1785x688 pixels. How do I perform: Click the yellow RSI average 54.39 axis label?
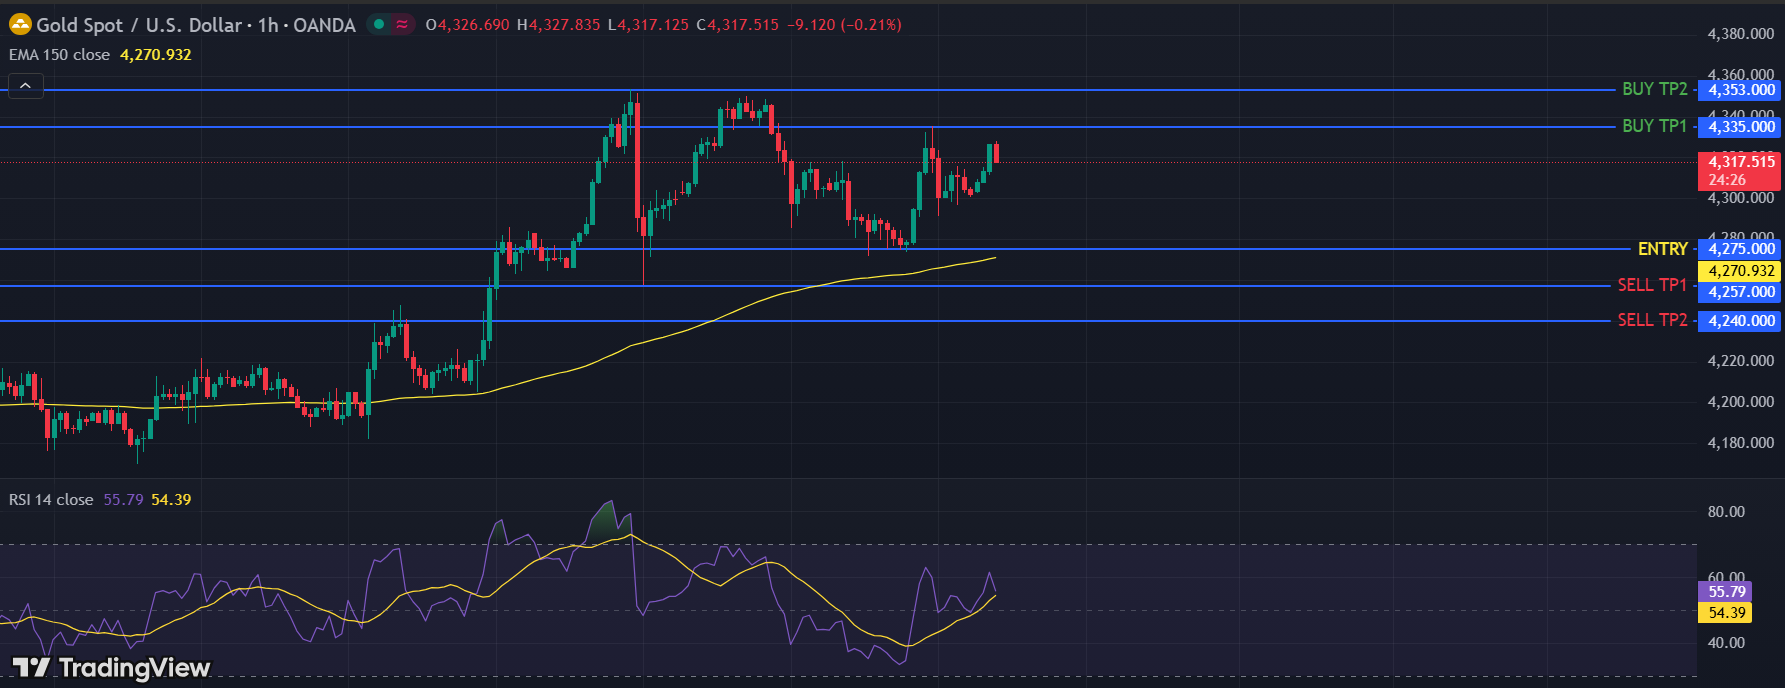coord(1726,613)
